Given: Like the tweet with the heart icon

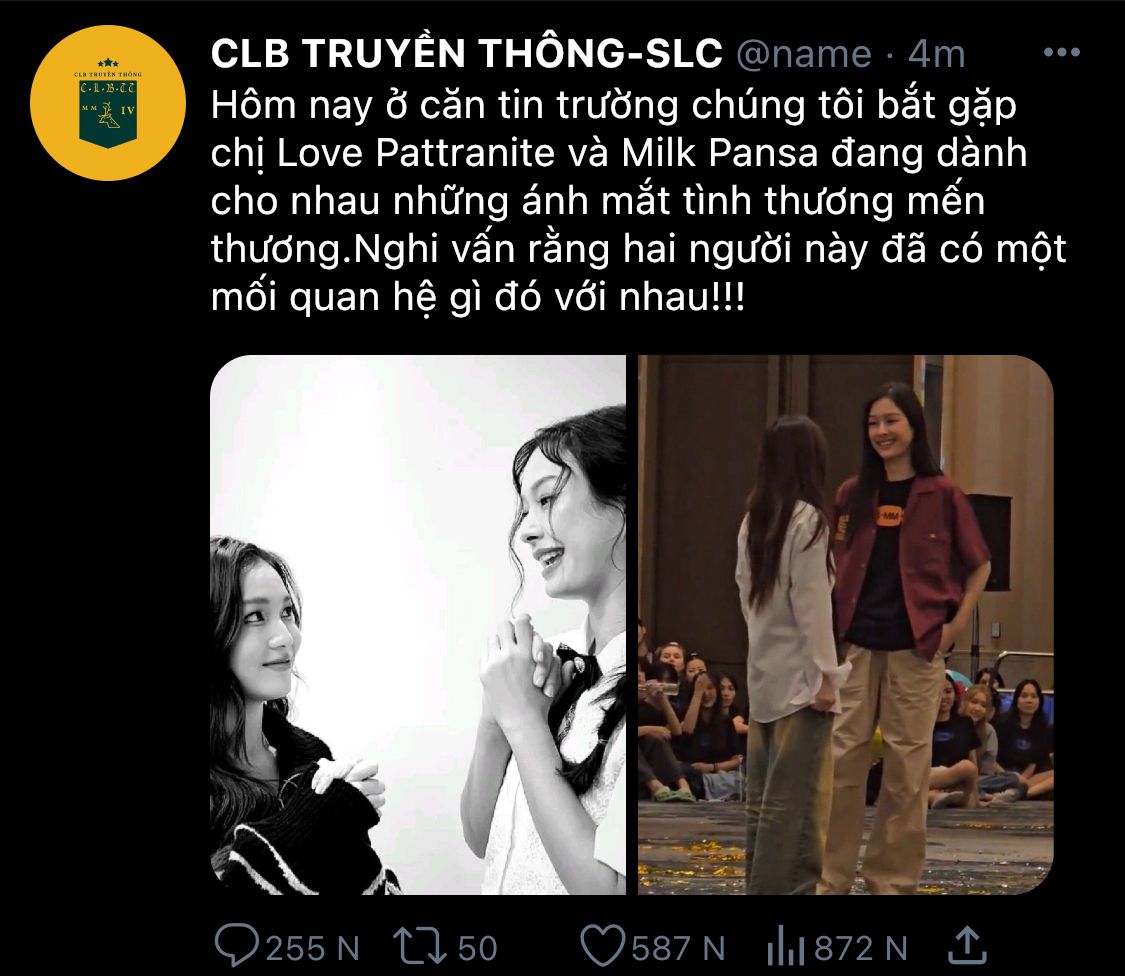Looking at the screenshot, I should (603, 947).
